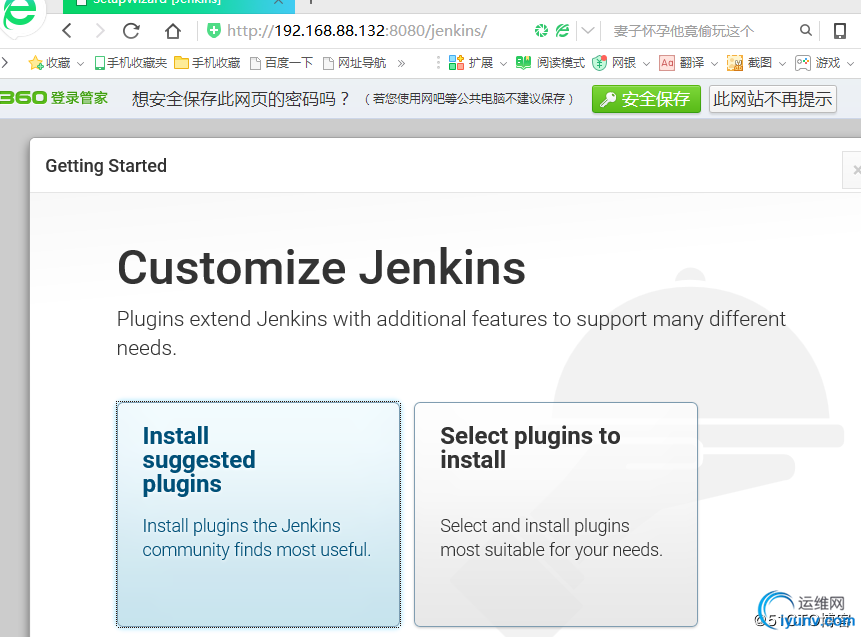Open the browser home page icon
Image resolution: width=861 pixels, height=637 pixels.
tap(172, 31)
